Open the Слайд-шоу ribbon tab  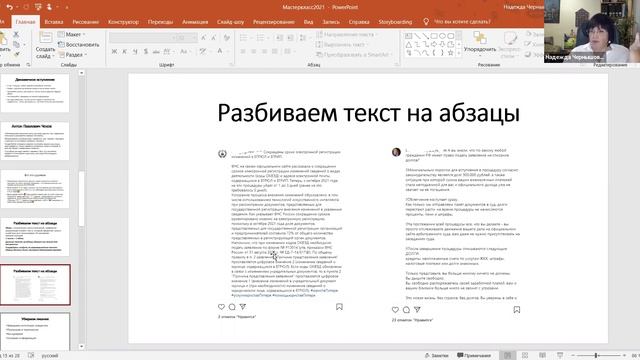[x=230, y=22]
